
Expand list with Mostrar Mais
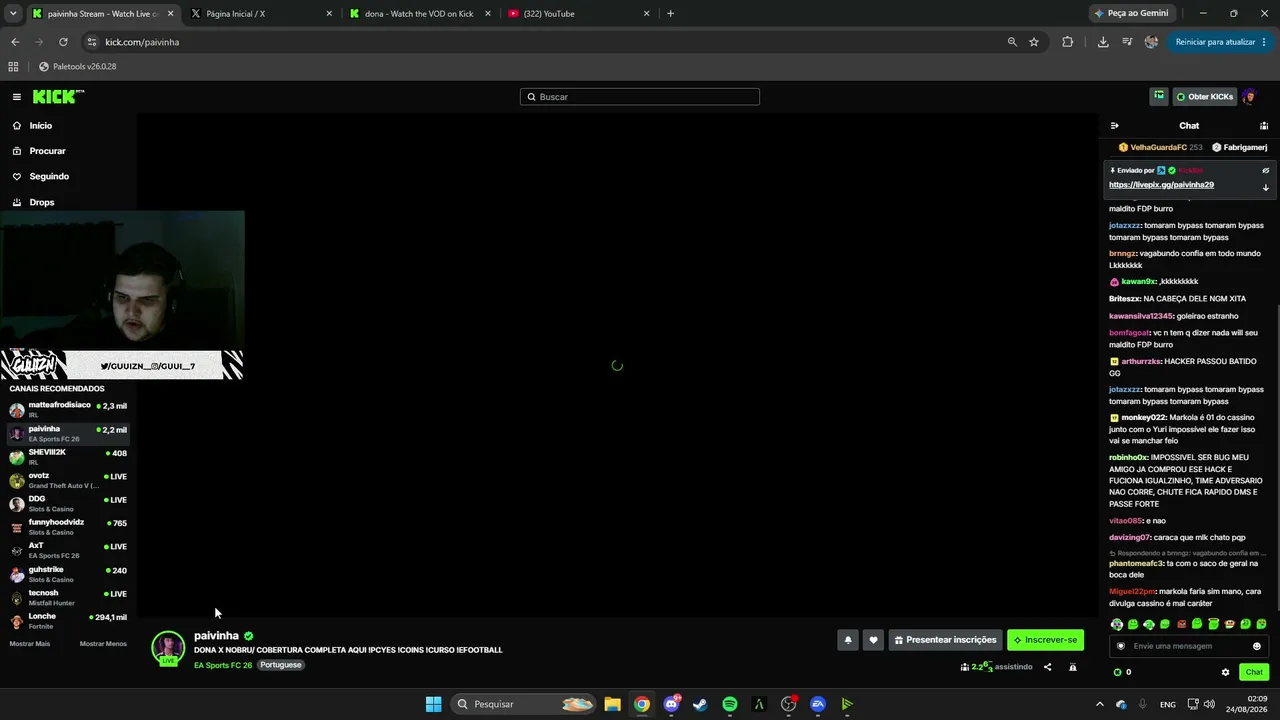click(30, 644)
